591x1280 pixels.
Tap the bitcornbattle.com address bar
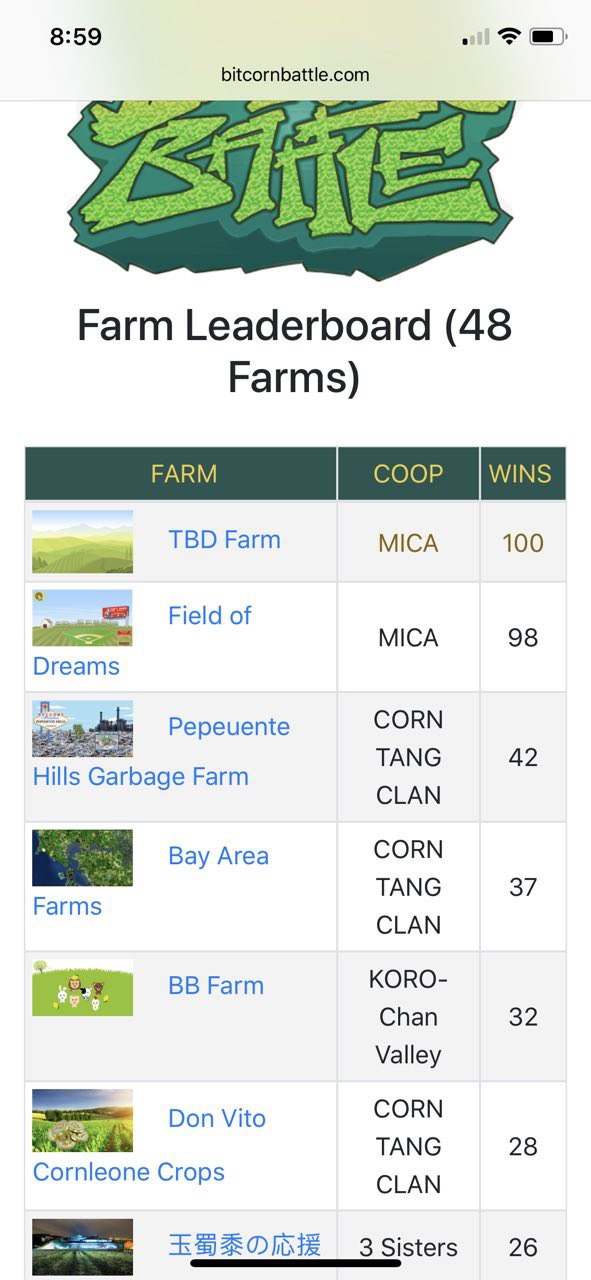pyautogui.click(x=295, y=74)
